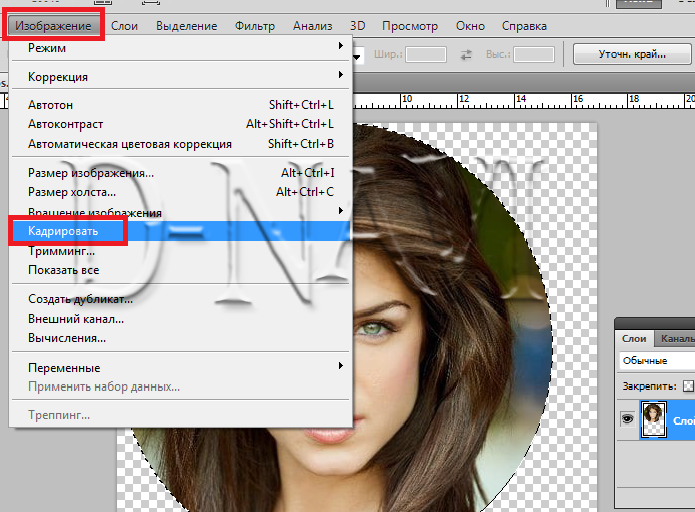This screenshot has height=512, width=695.
Task: Choose Тримминг menu item
Action: tap(181, 251)
